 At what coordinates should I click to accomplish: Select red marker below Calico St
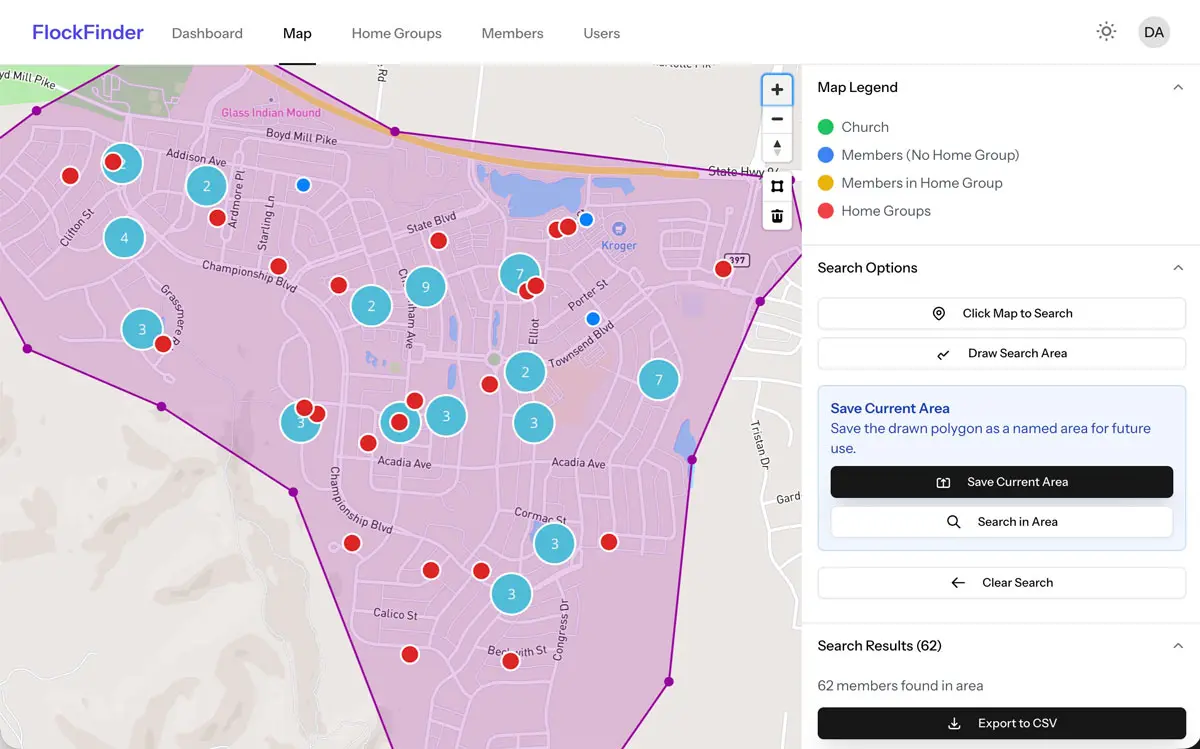click(x=409, y=655)
